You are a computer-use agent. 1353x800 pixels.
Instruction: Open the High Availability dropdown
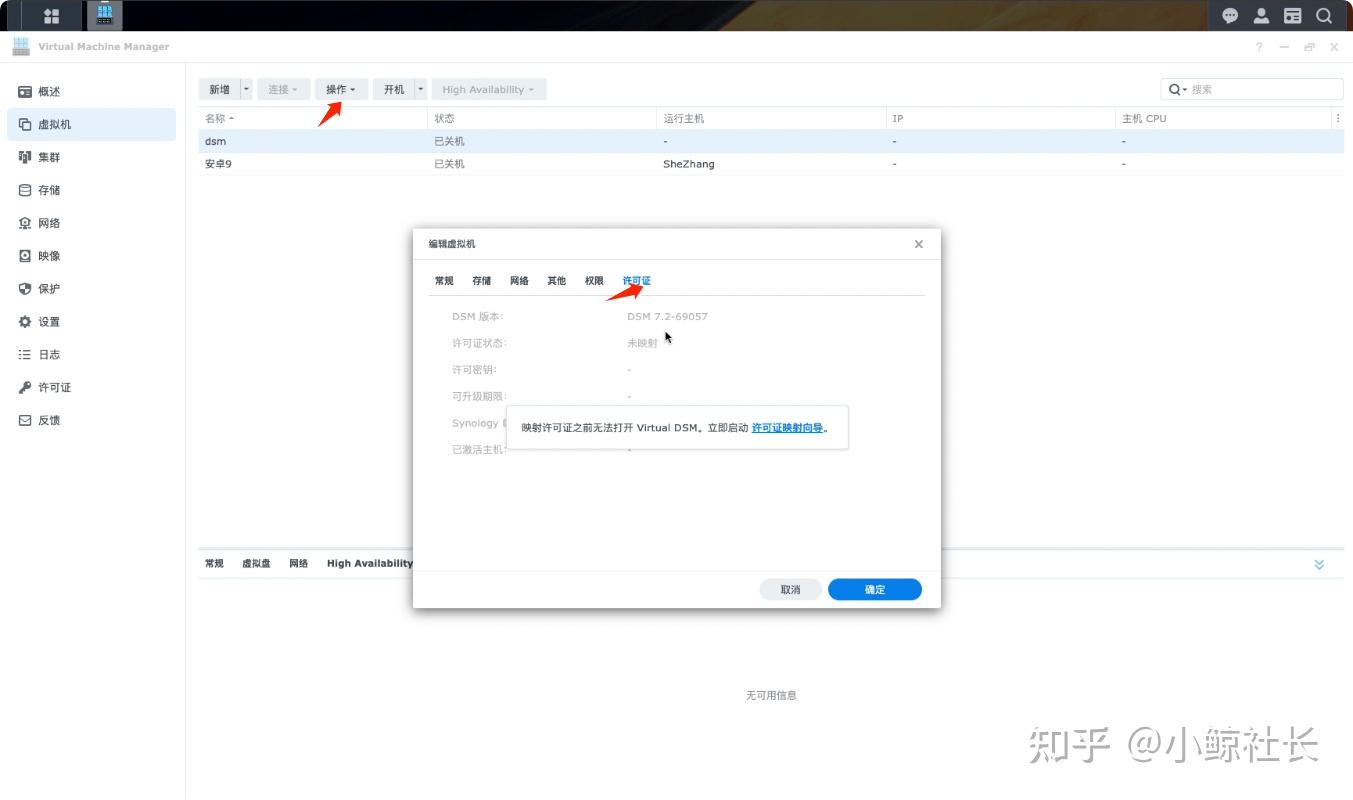(x=488, y=88)
